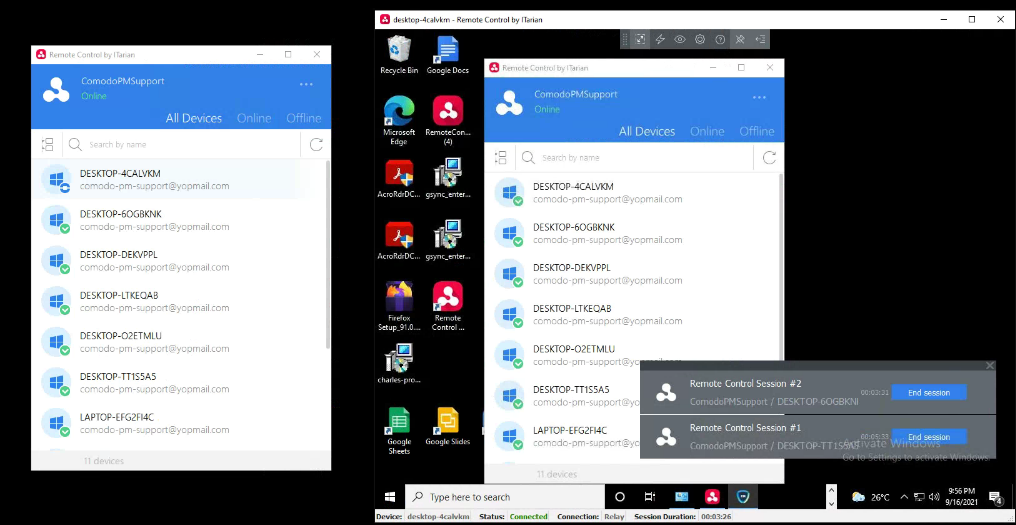This screenshot has width=1016, height=525.
Task: Click the network icon in the remote tray
Action: coord(919,497)
